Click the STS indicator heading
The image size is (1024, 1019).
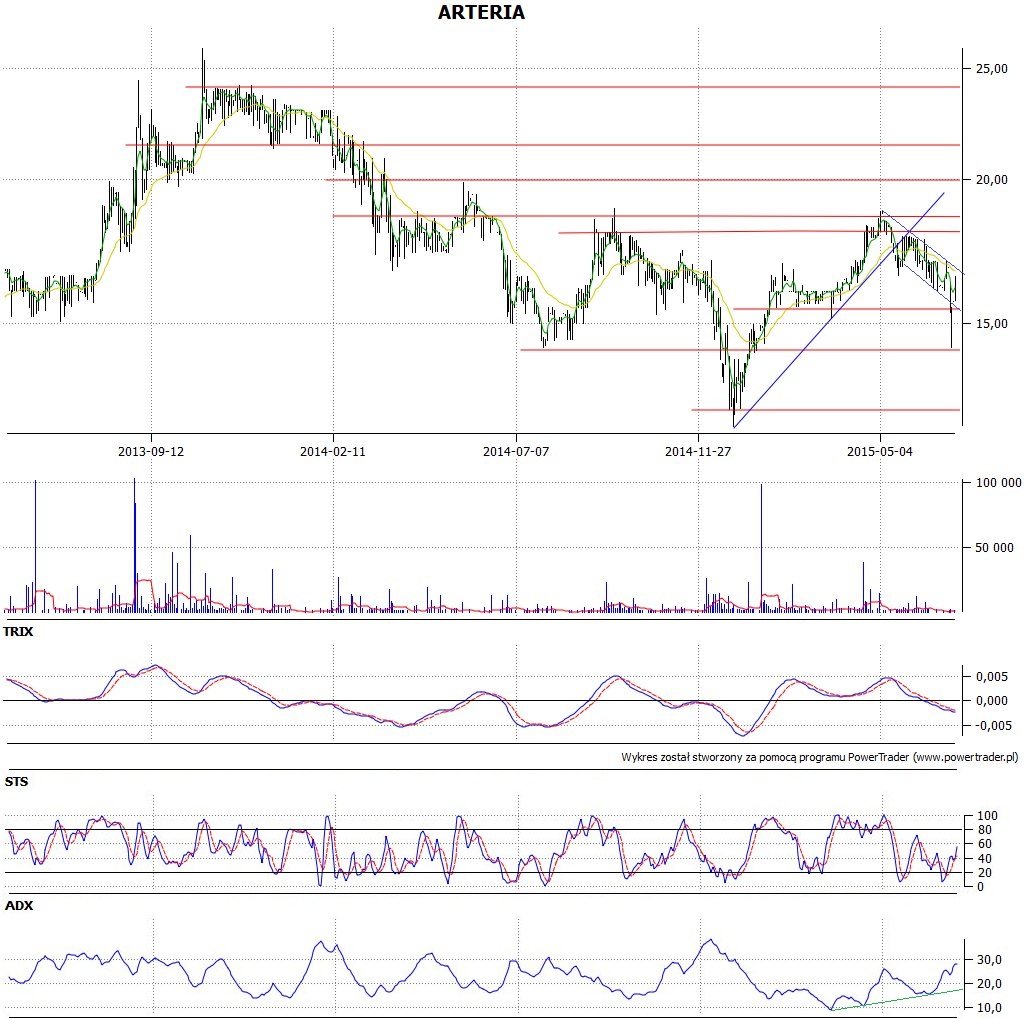(16, 782)
